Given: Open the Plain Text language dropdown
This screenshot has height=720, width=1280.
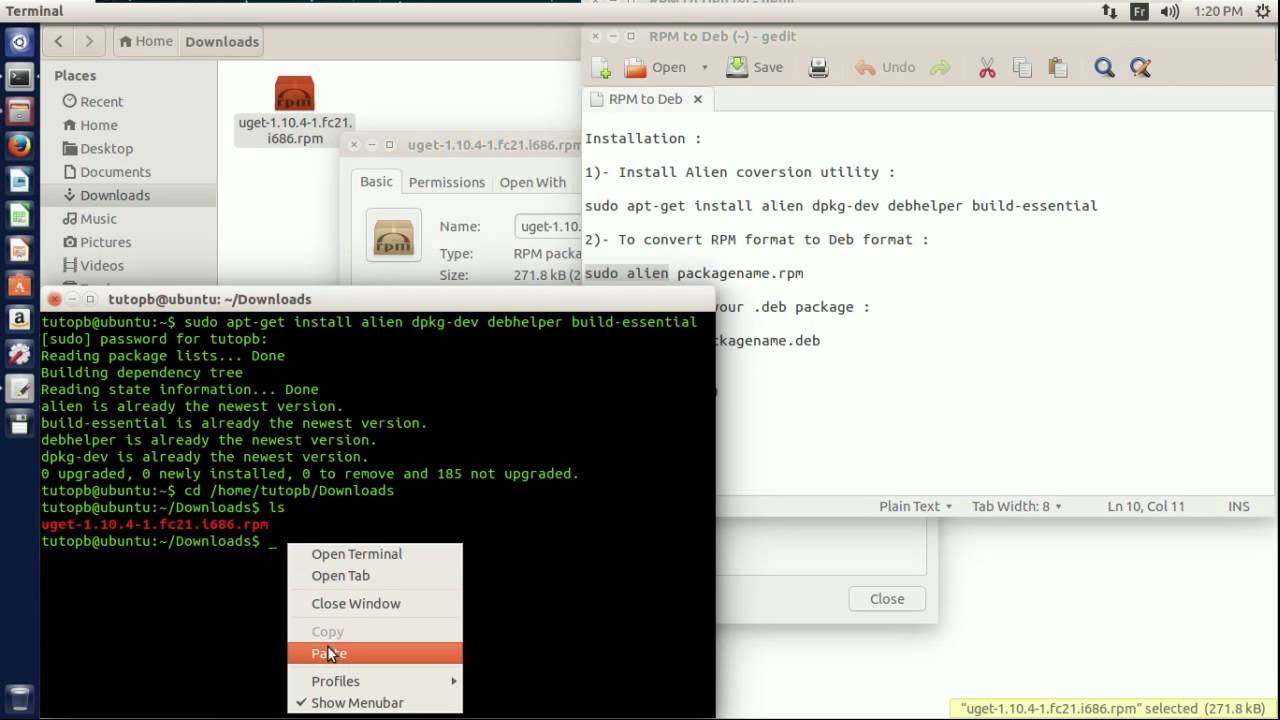Looking at the screenshot, I should pos(916,506).
